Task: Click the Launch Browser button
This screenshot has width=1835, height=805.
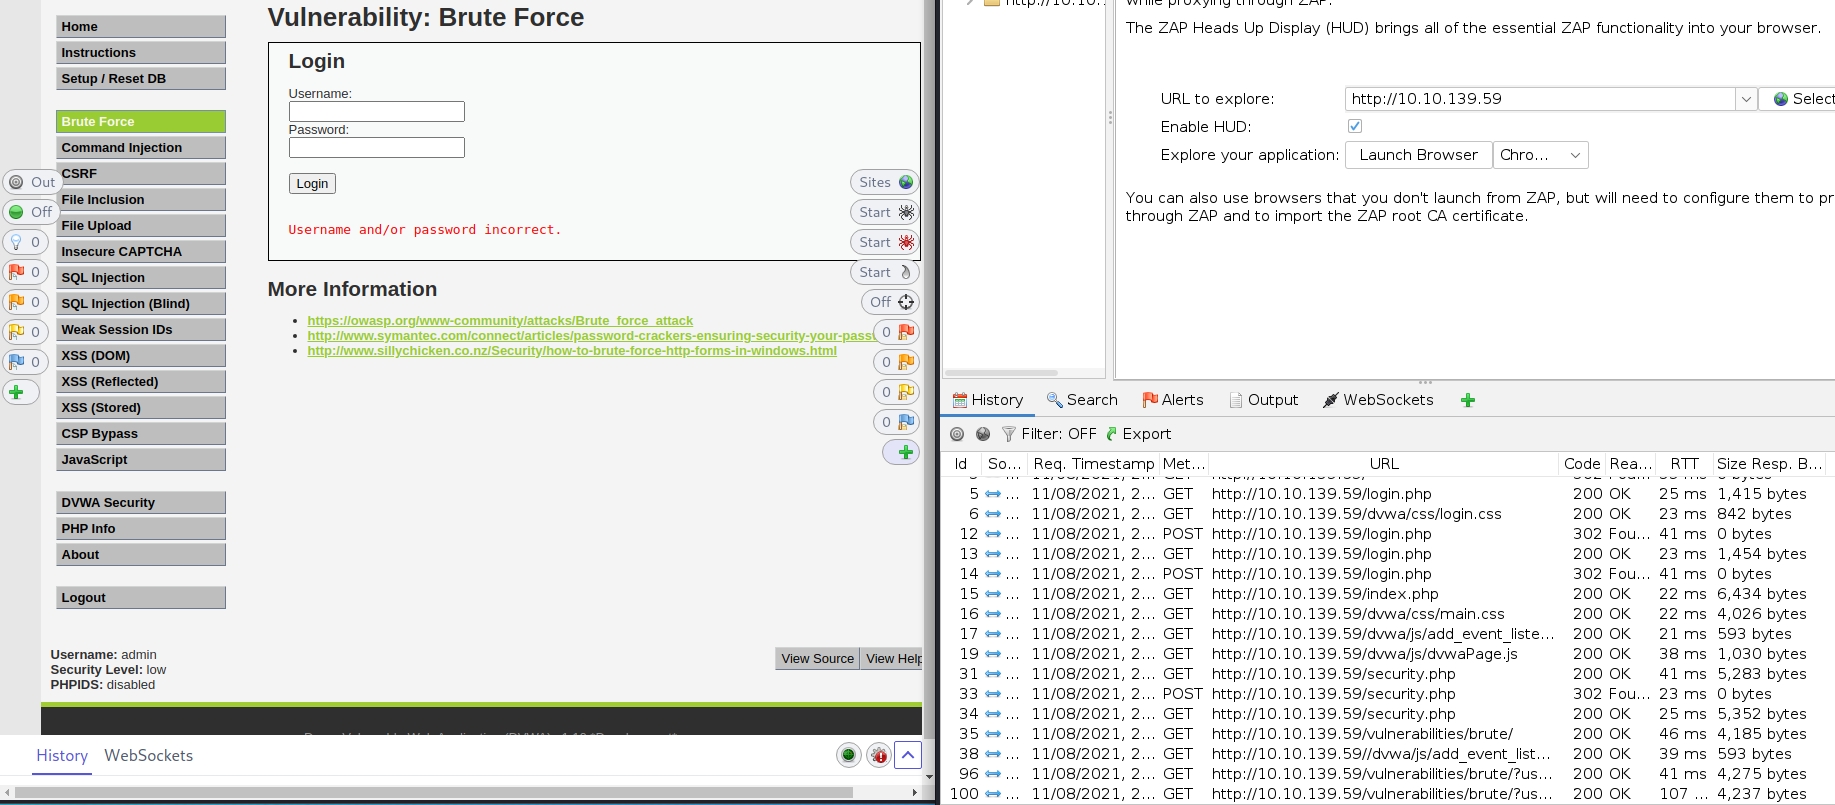Action: coord(1418,155)
